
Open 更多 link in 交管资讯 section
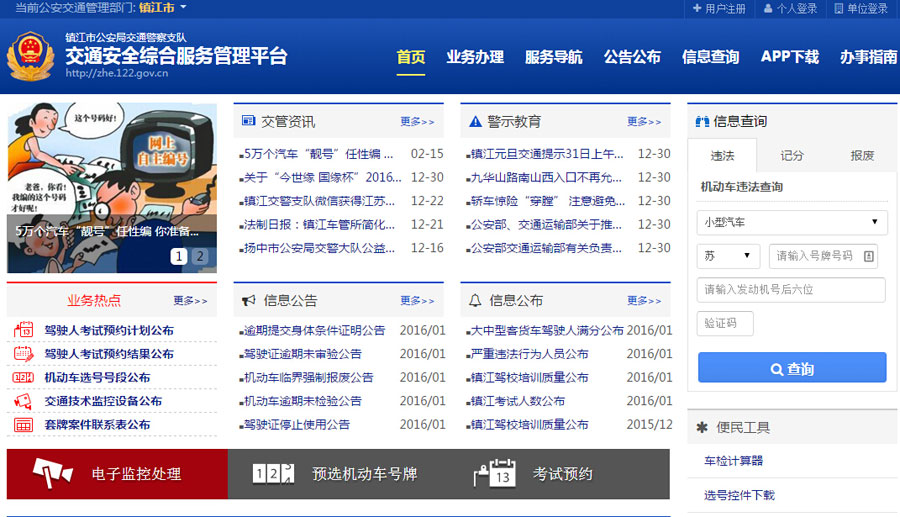(417, 122)
